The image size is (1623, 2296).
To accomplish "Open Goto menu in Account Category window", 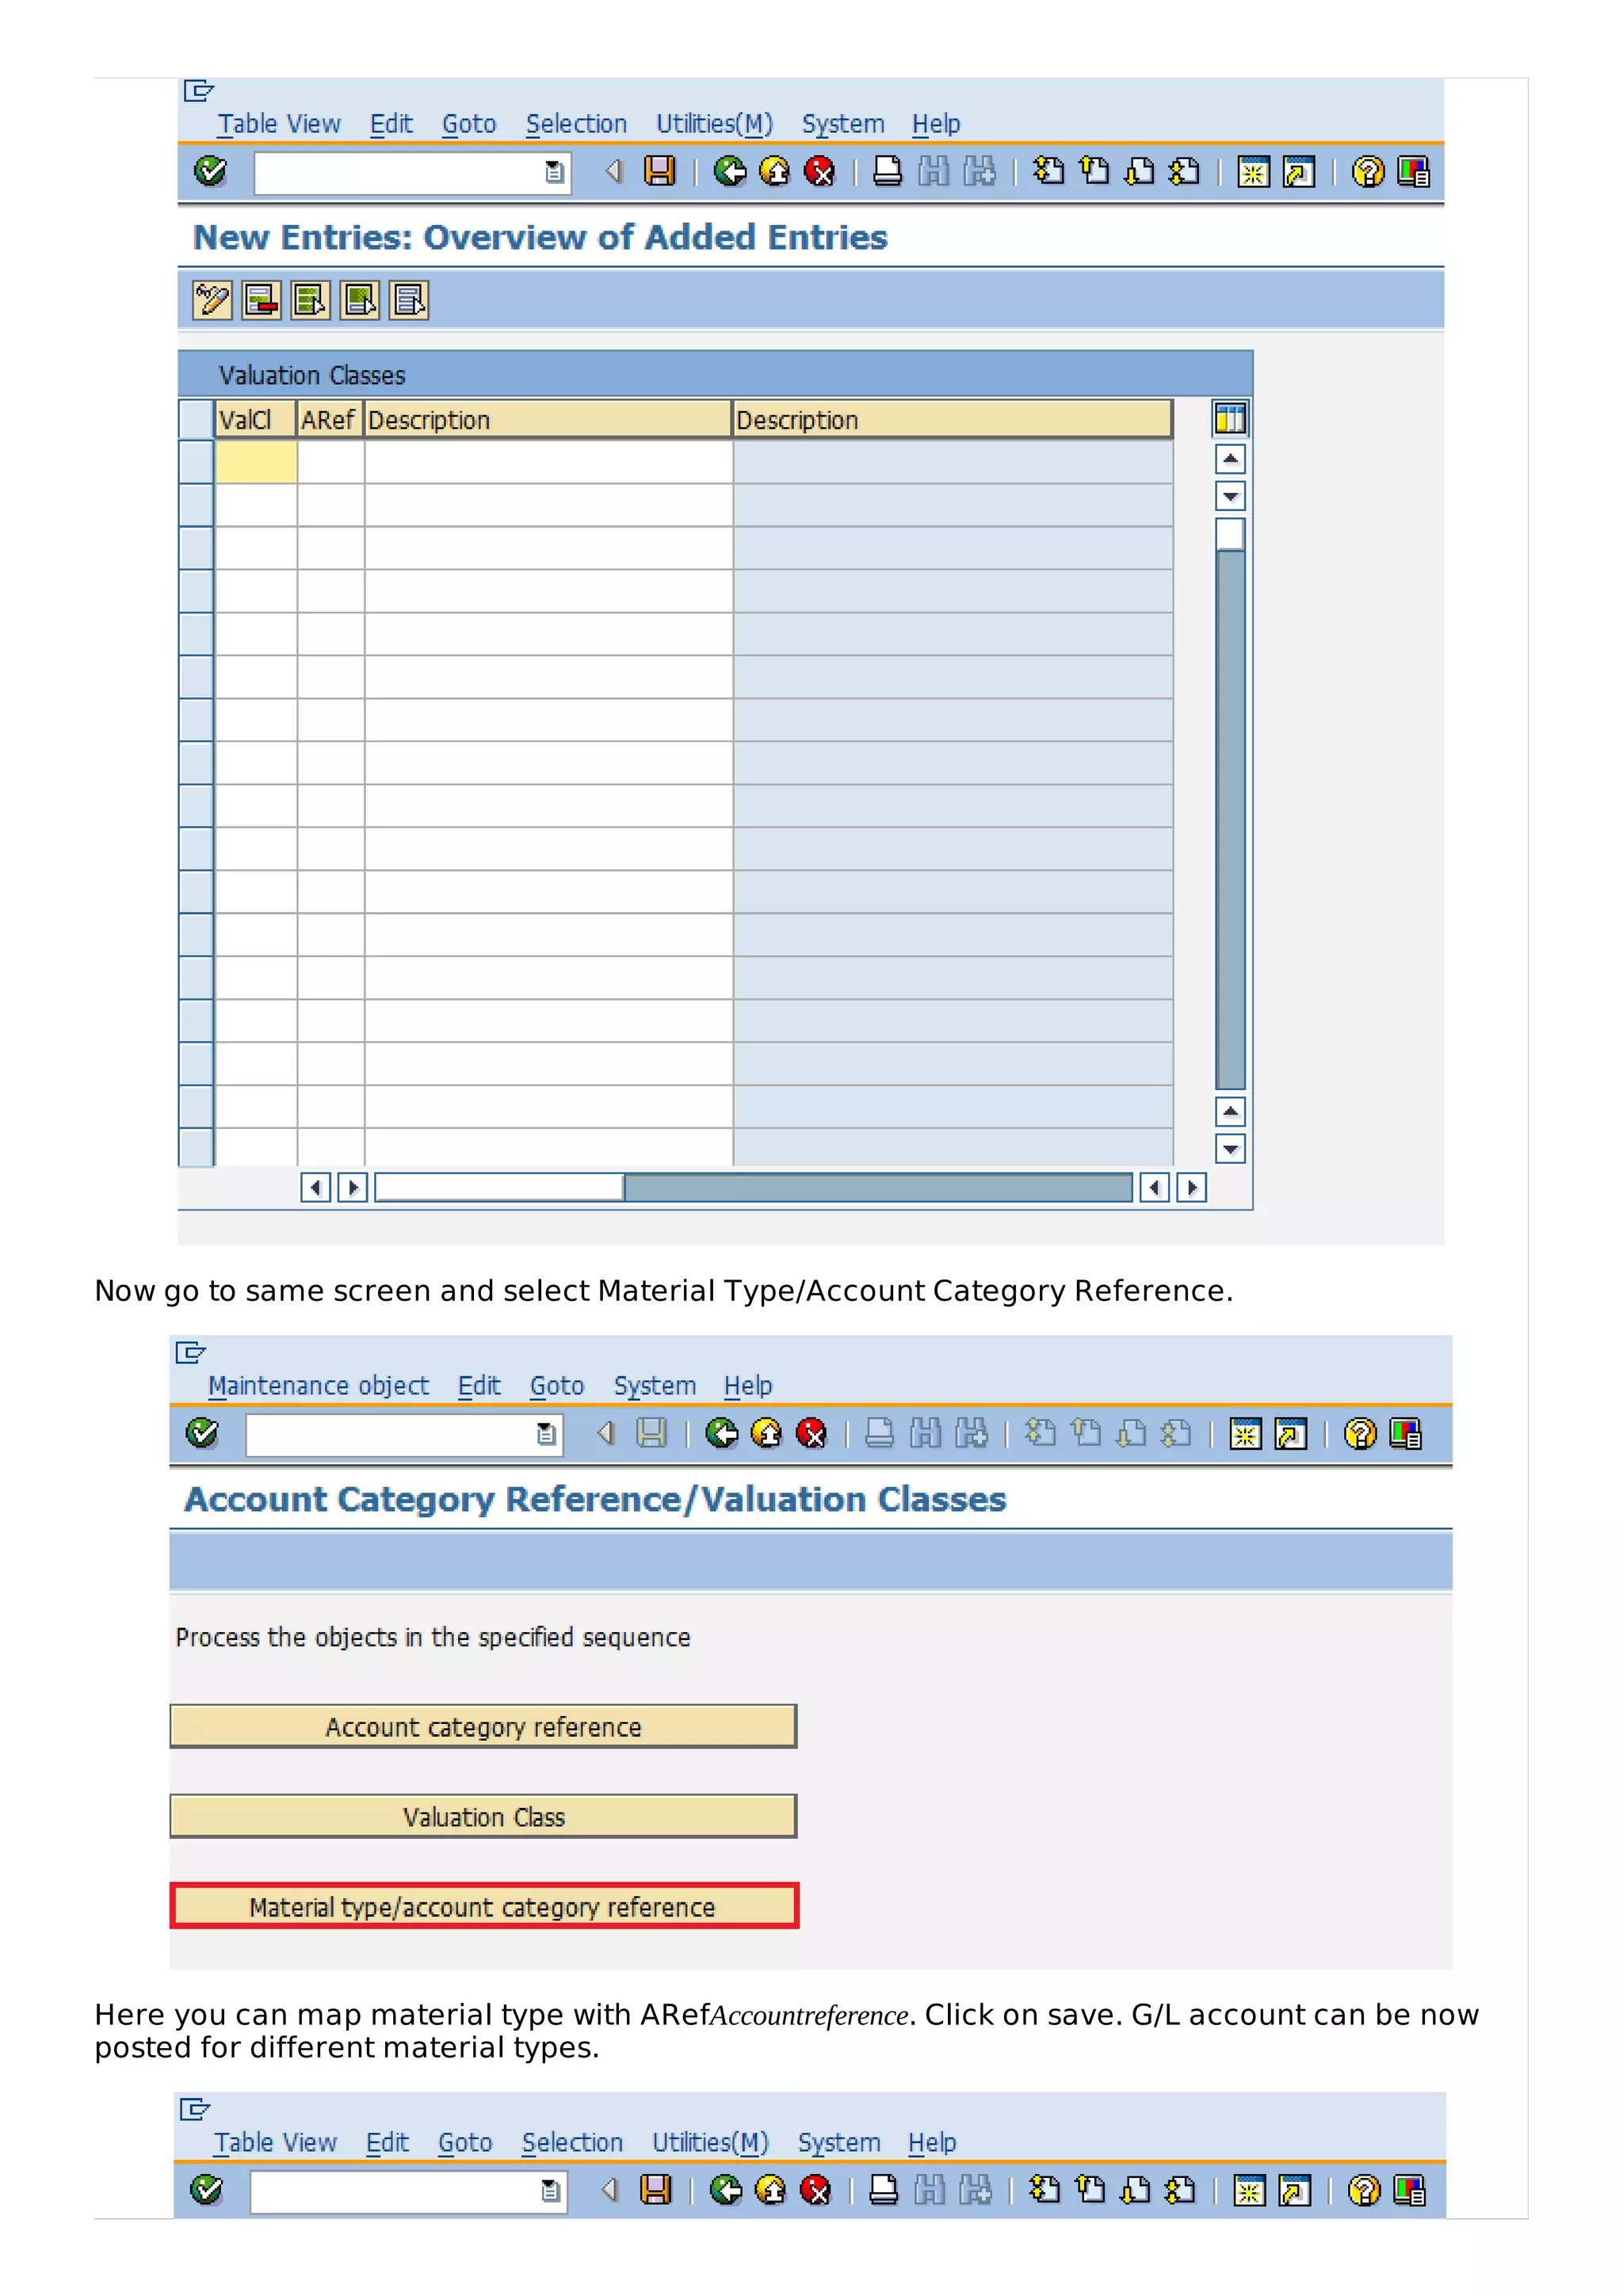I will (x=556, y=1386).
